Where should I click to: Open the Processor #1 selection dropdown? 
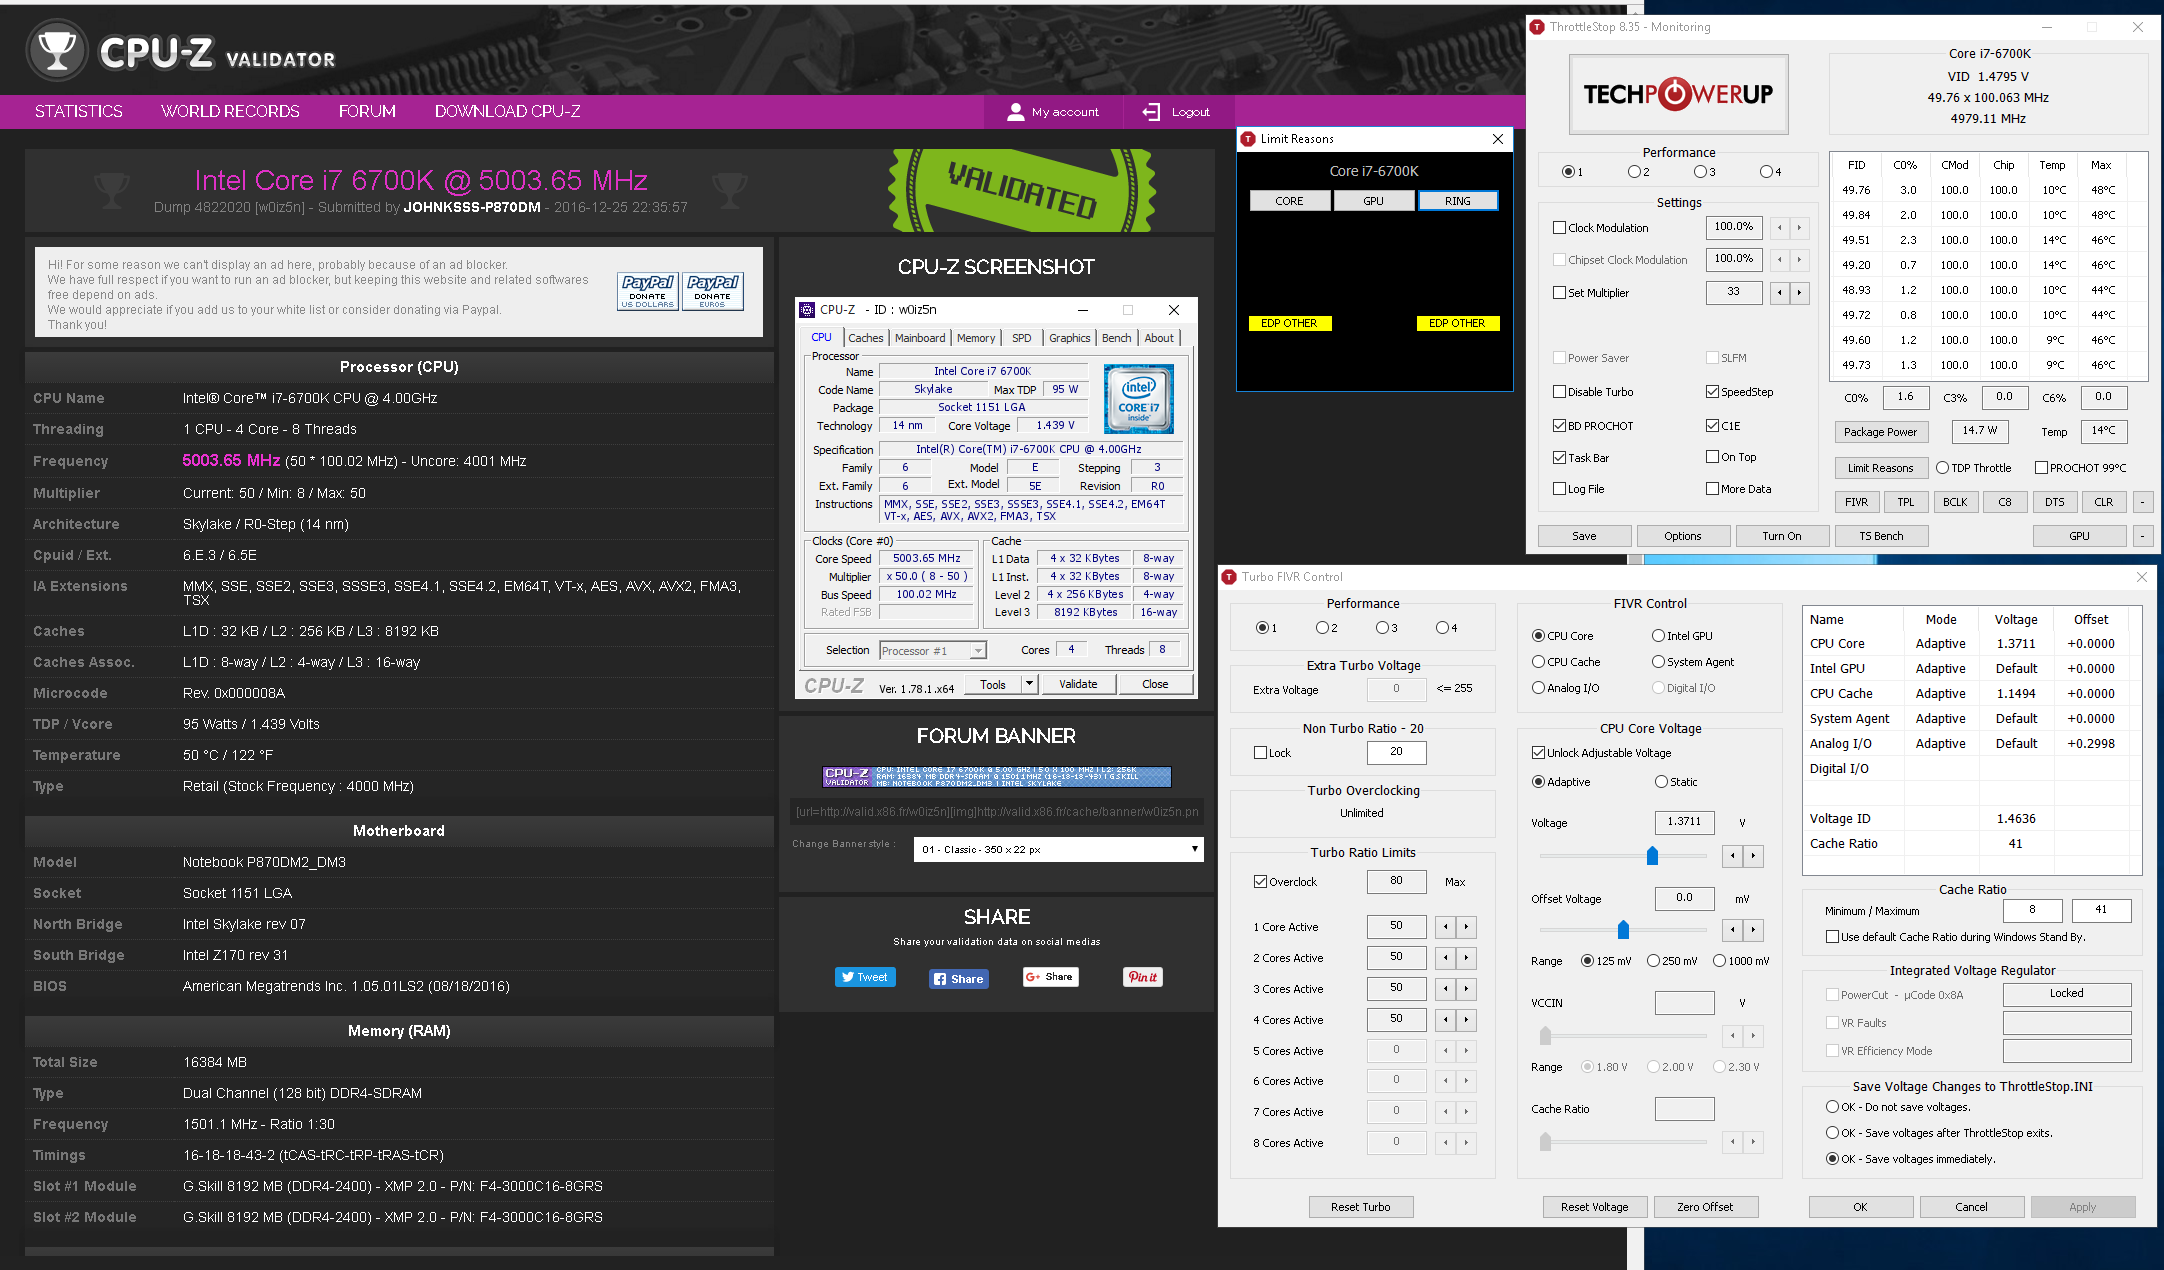(x=933, y=651)
